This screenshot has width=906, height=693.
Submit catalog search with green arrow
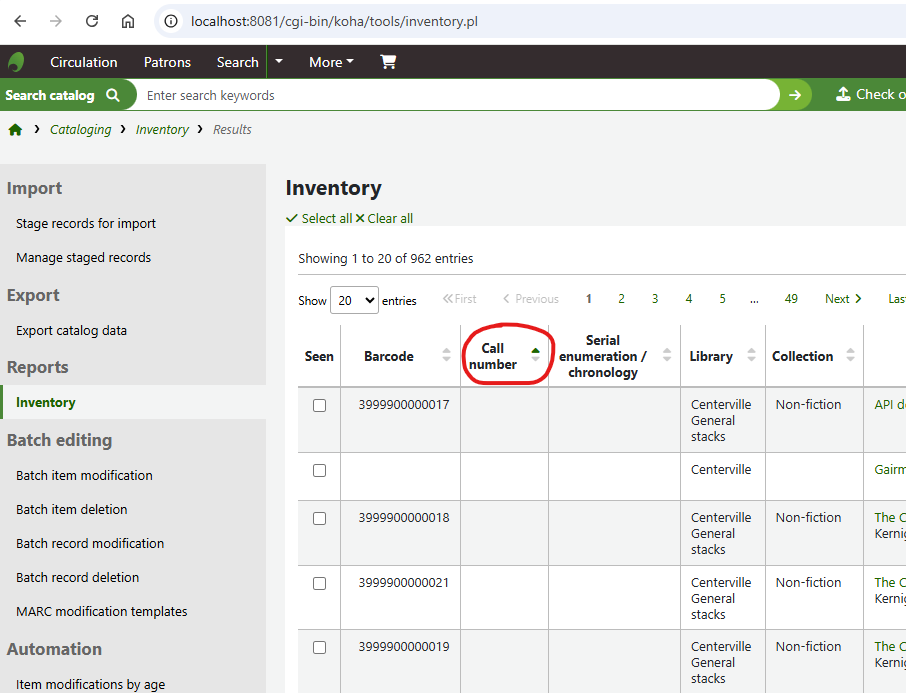(795, 95)
